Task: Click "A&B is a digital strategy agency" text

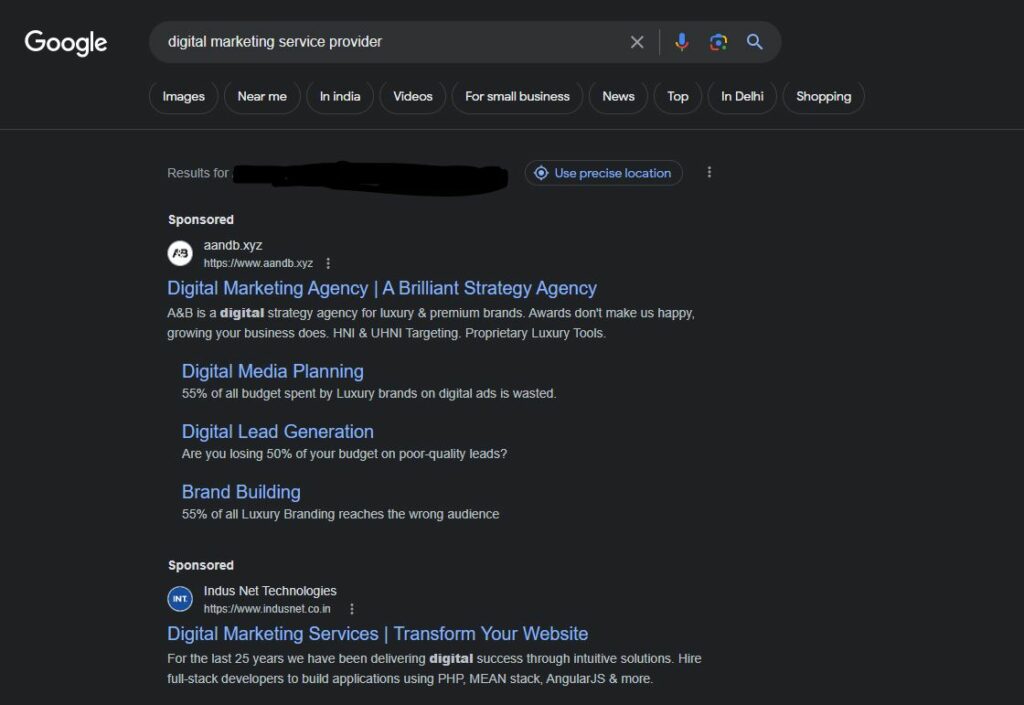Action: pos(431,323)
